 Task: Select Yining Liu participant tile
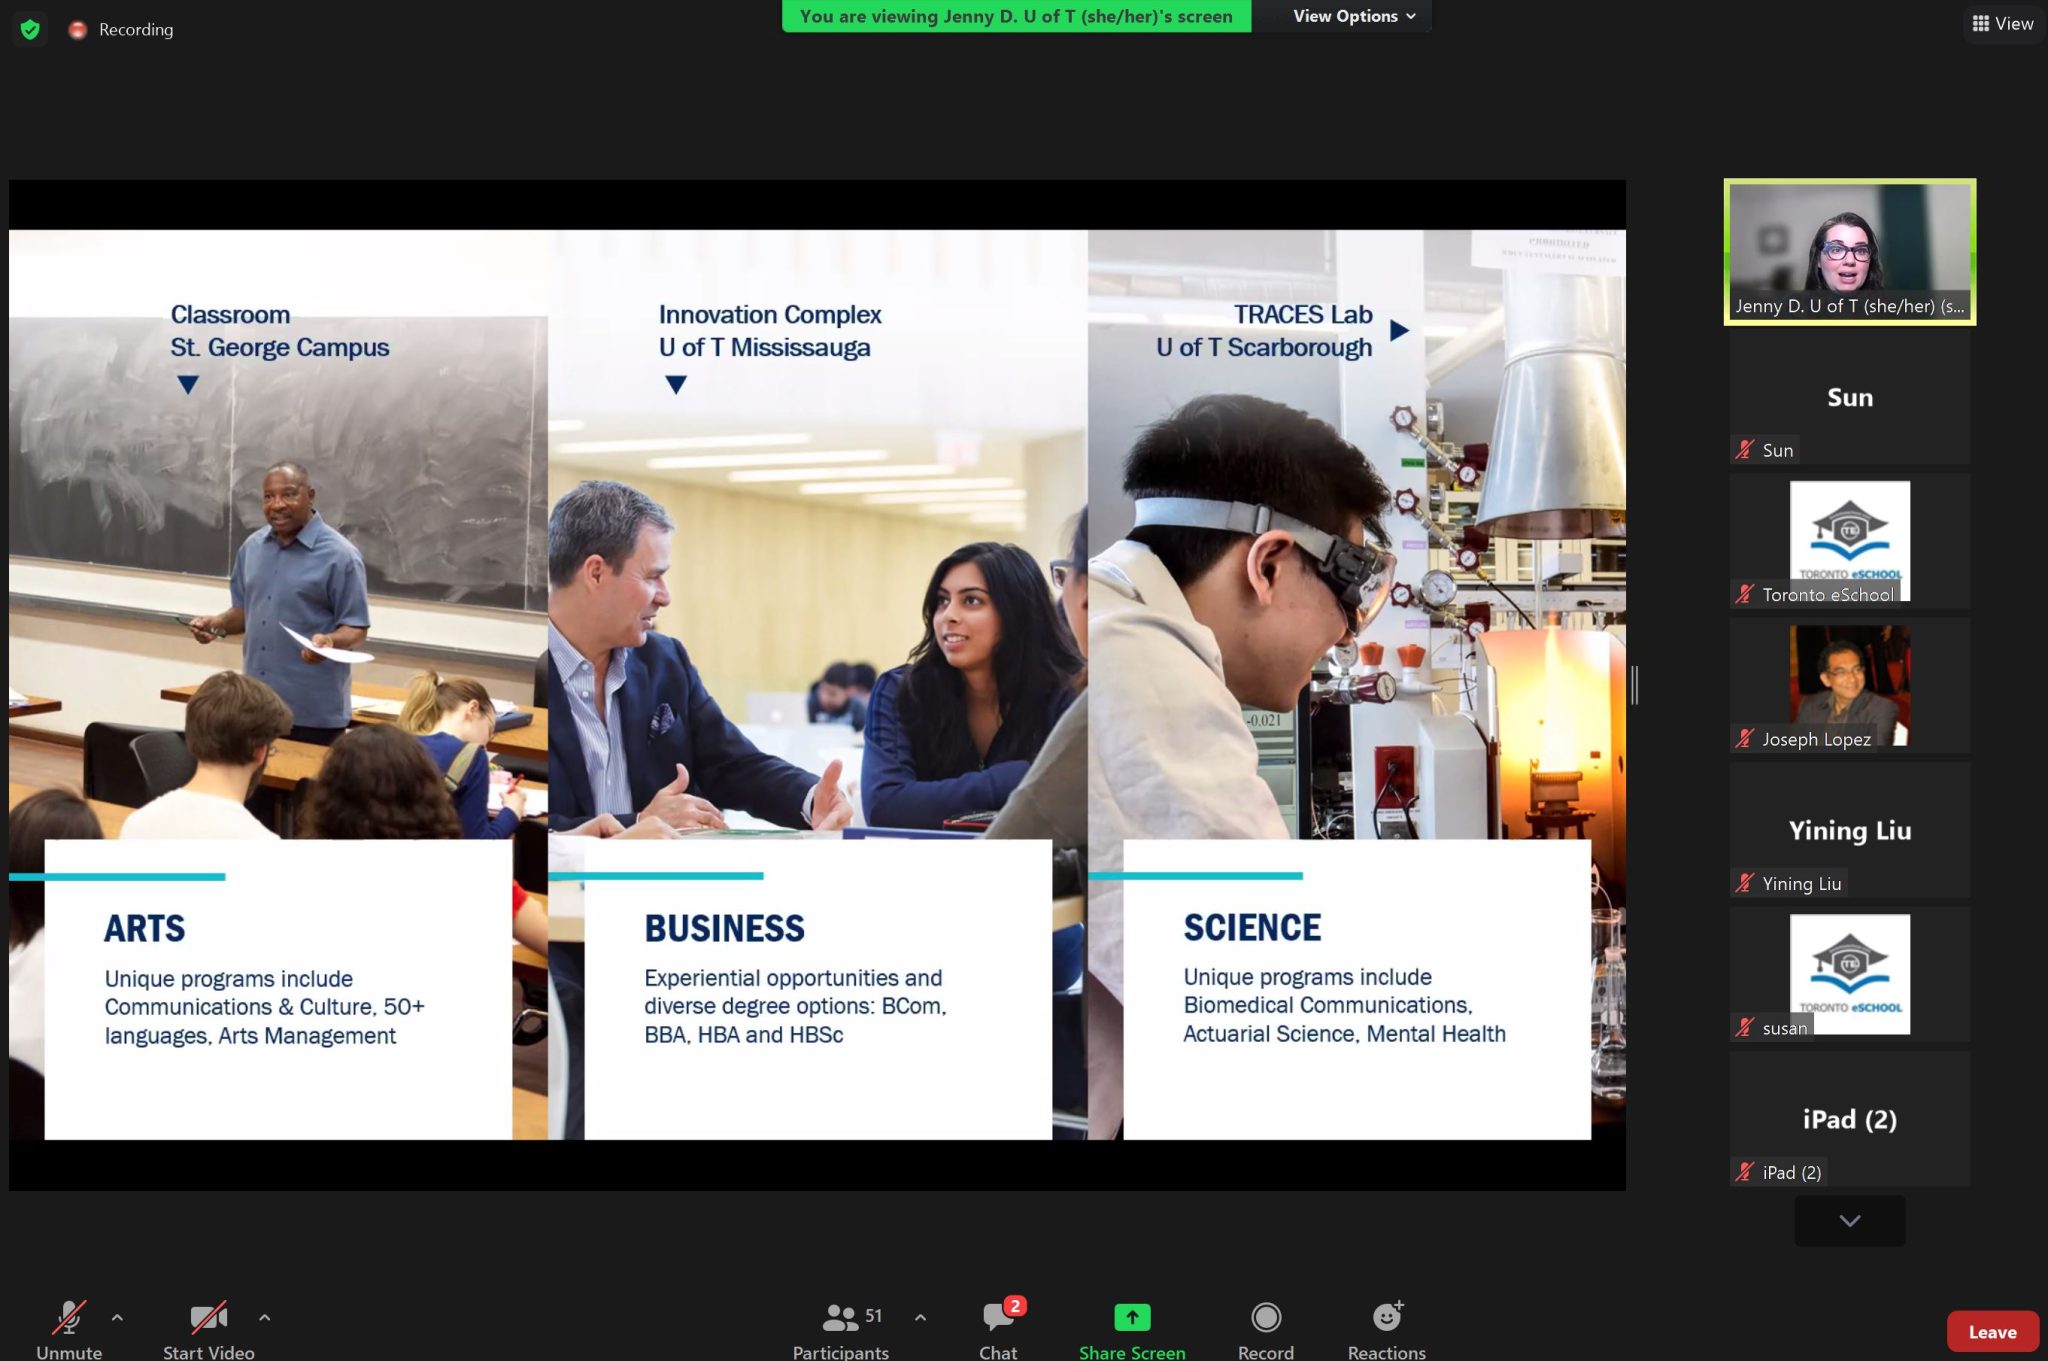point(1850,830)
